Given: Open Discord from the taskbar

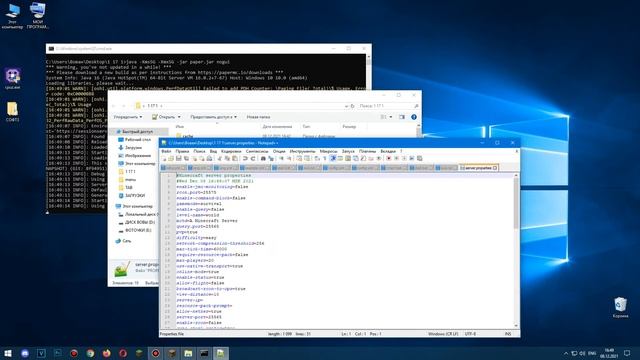Looking at the screenshot, I should tap(25, 353).
